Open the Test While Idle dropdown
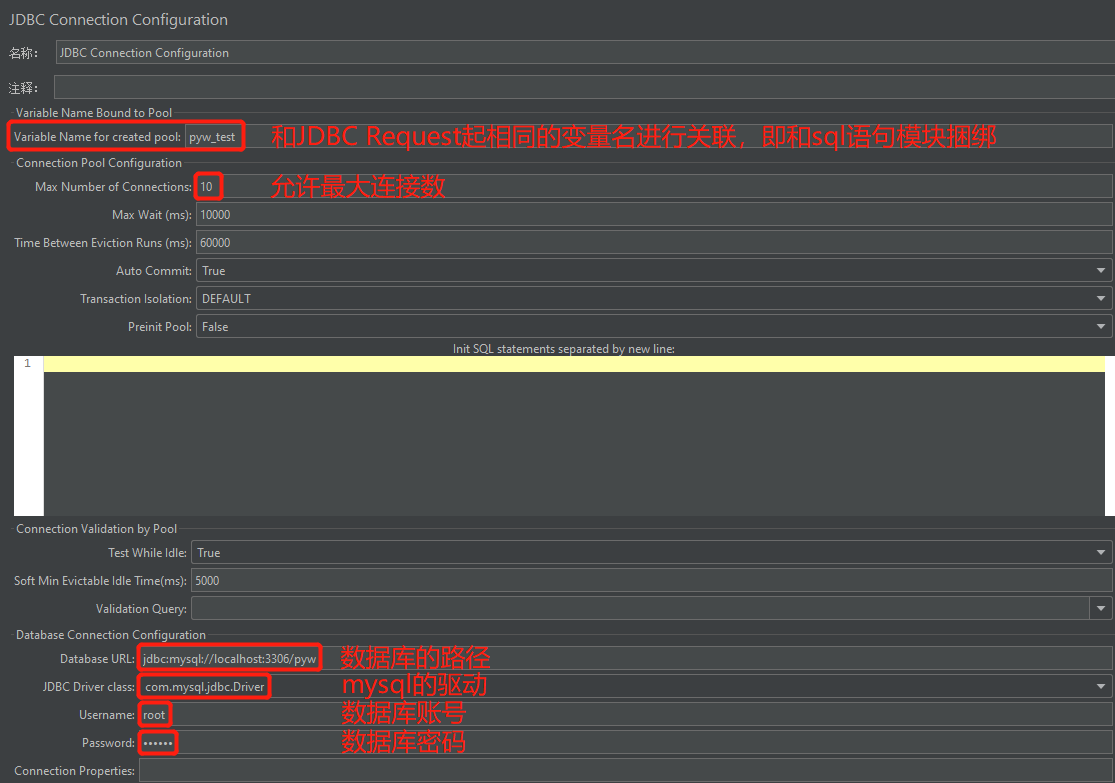 651,553
